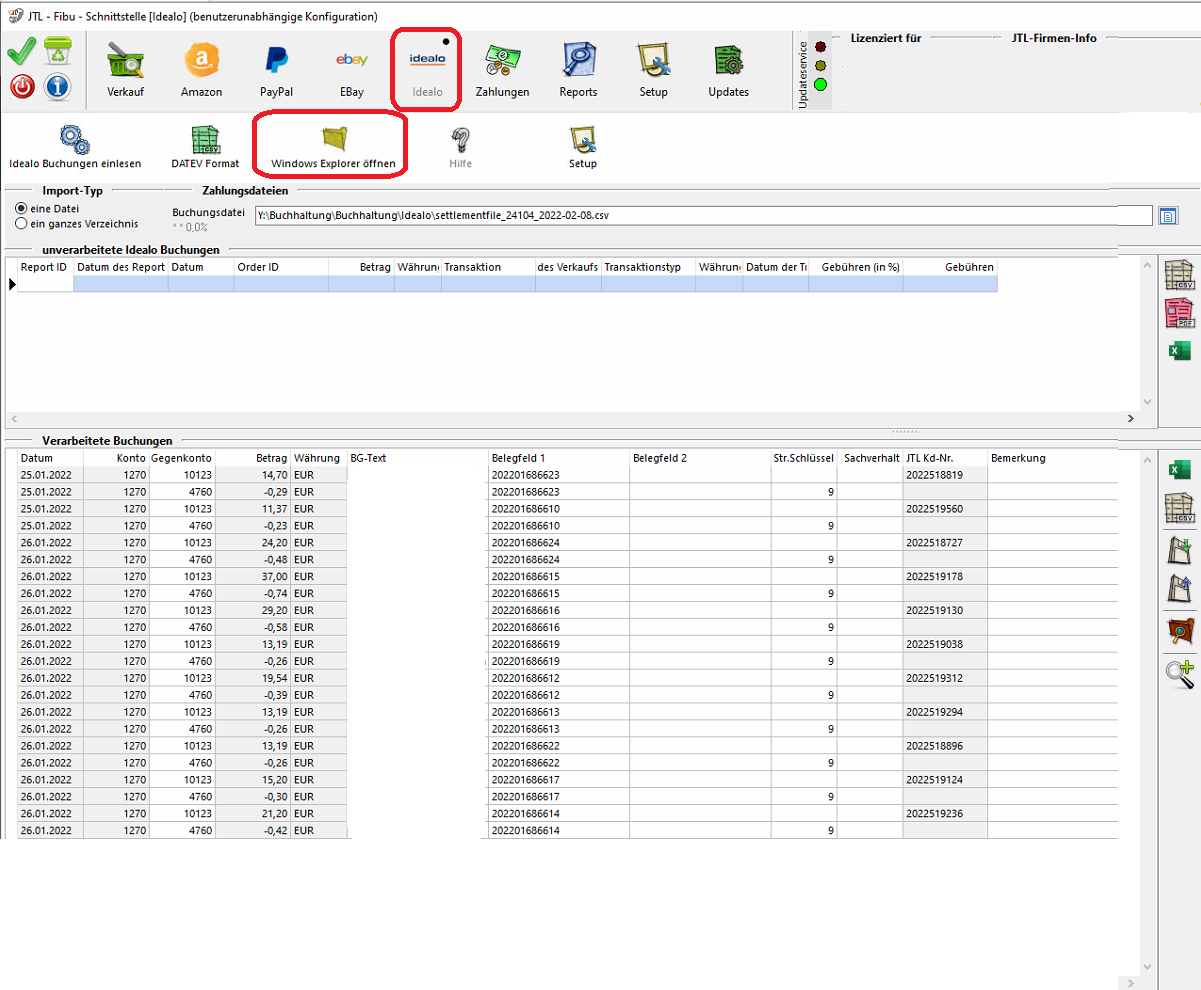This screenshot has width=1201, height=990.
Task: Open the Amazon interface module
Action: (x=201, y=70)
